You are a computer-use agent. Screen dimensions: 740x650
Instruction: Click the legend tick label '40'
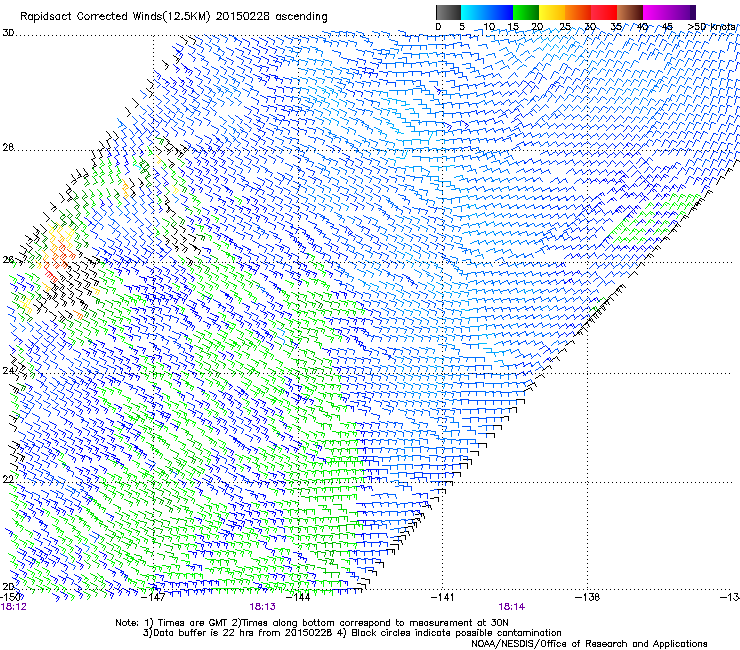(642, 27)
